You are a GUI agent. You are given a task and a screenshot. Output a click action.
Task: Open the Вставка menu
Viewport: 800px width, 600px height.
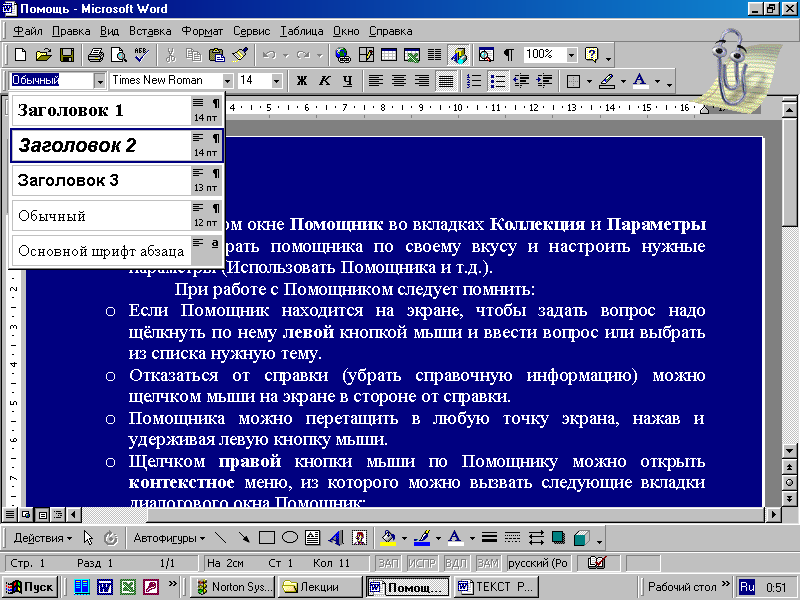150,31
